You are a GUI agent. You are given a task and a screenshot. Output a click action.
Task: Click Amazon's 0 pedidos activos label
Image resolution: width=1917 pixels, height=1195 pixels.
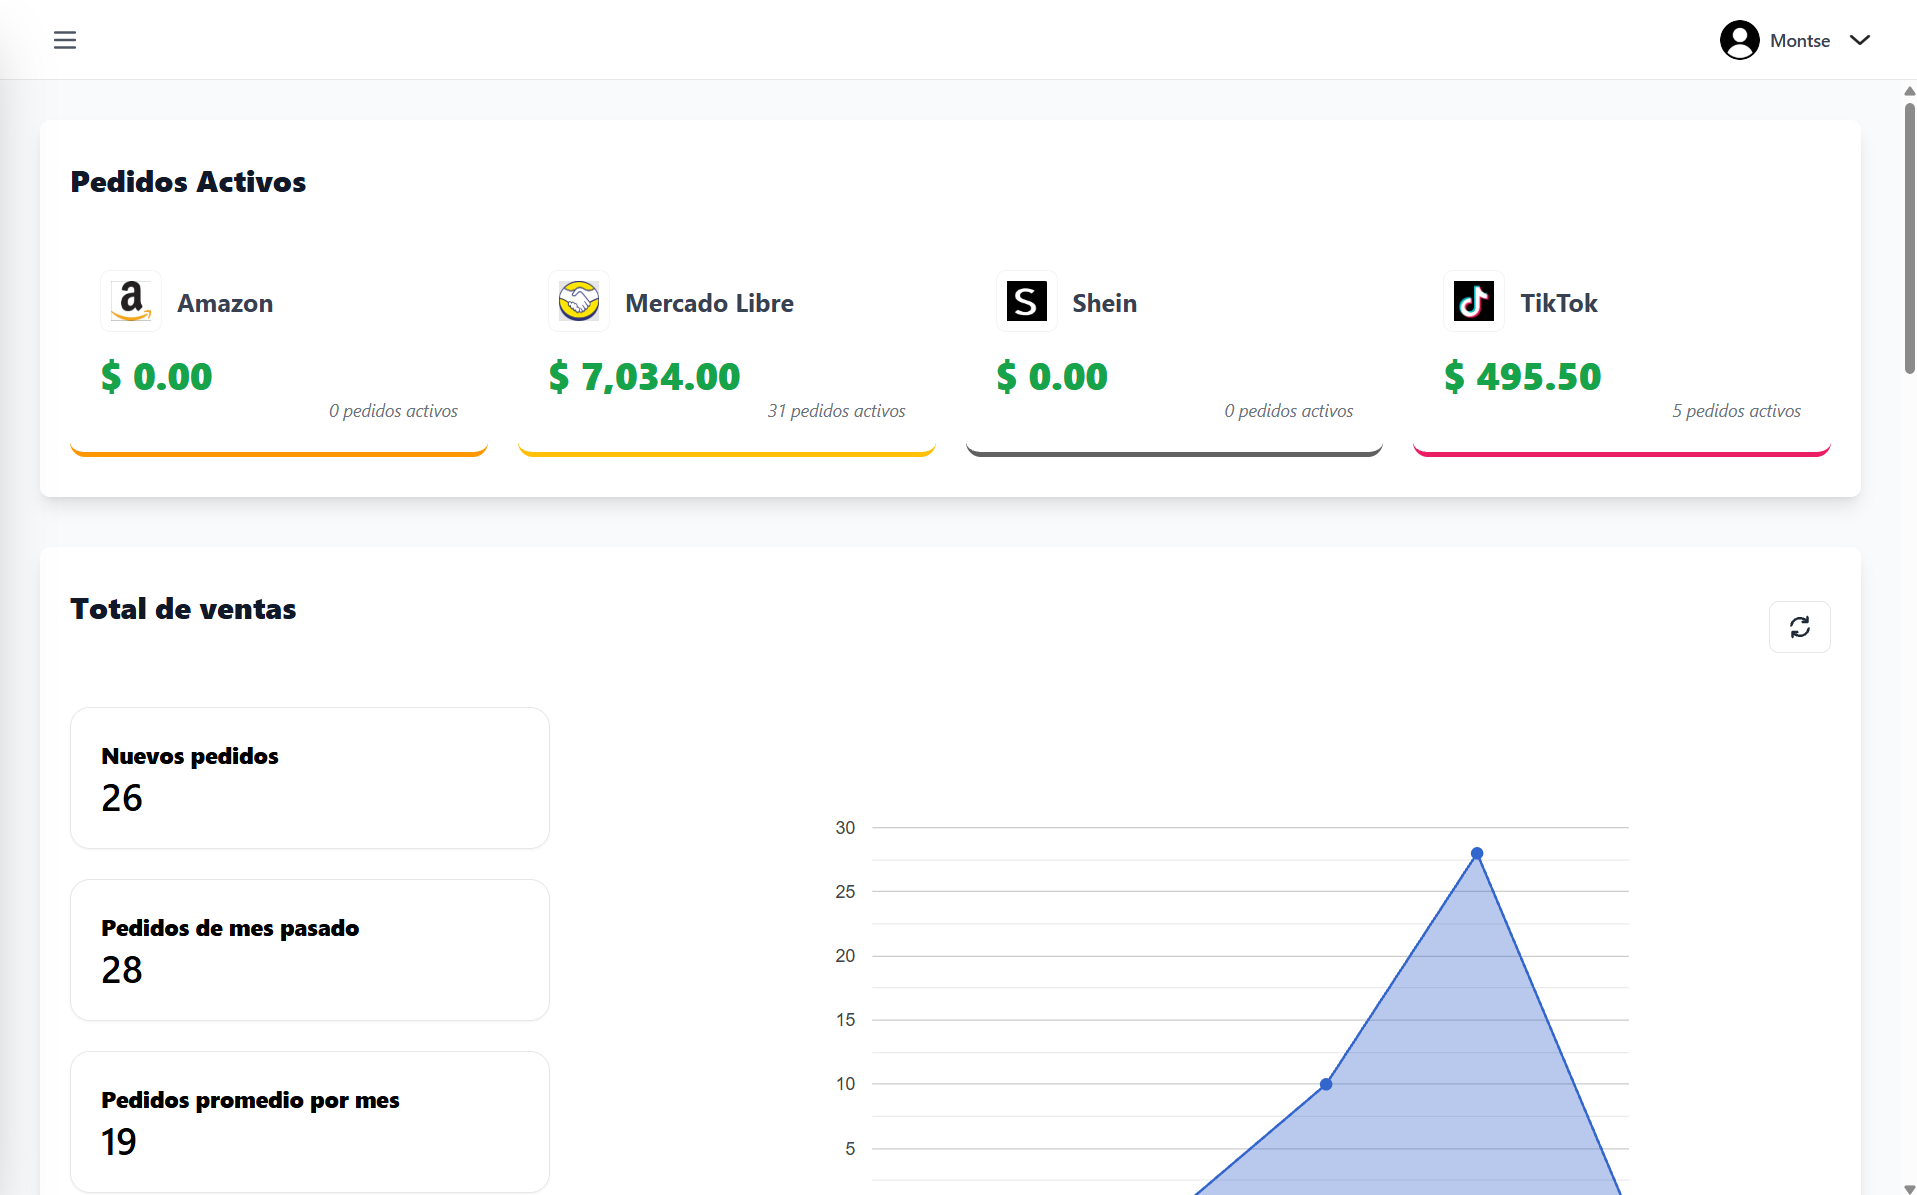click(x=393, y=411)
